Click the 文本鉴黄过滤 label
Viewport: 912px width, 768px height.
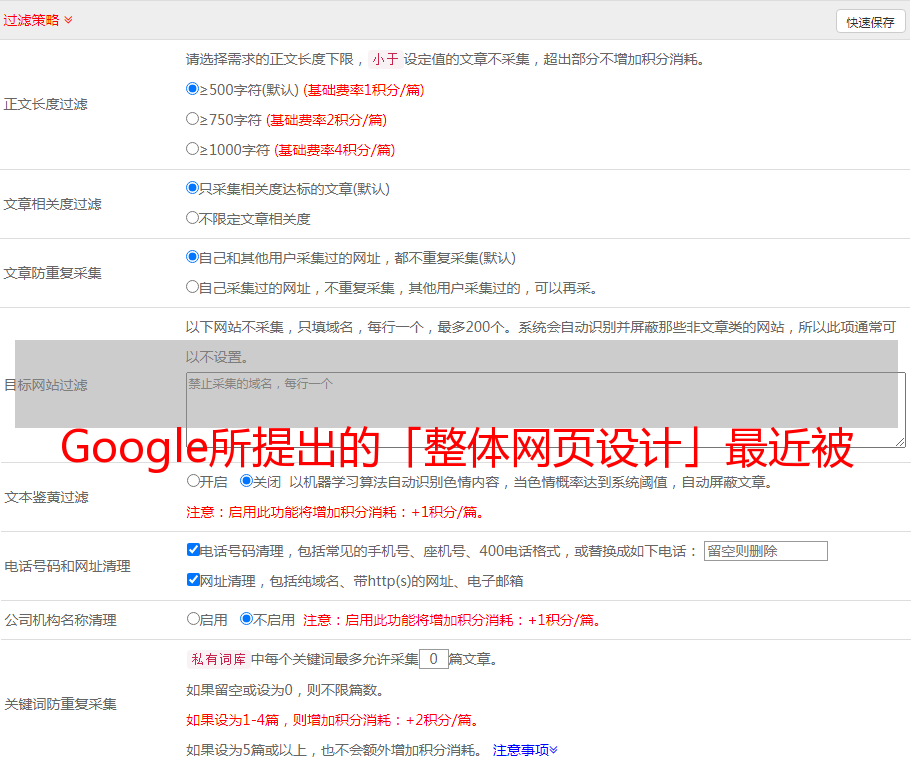pos(47,497)
